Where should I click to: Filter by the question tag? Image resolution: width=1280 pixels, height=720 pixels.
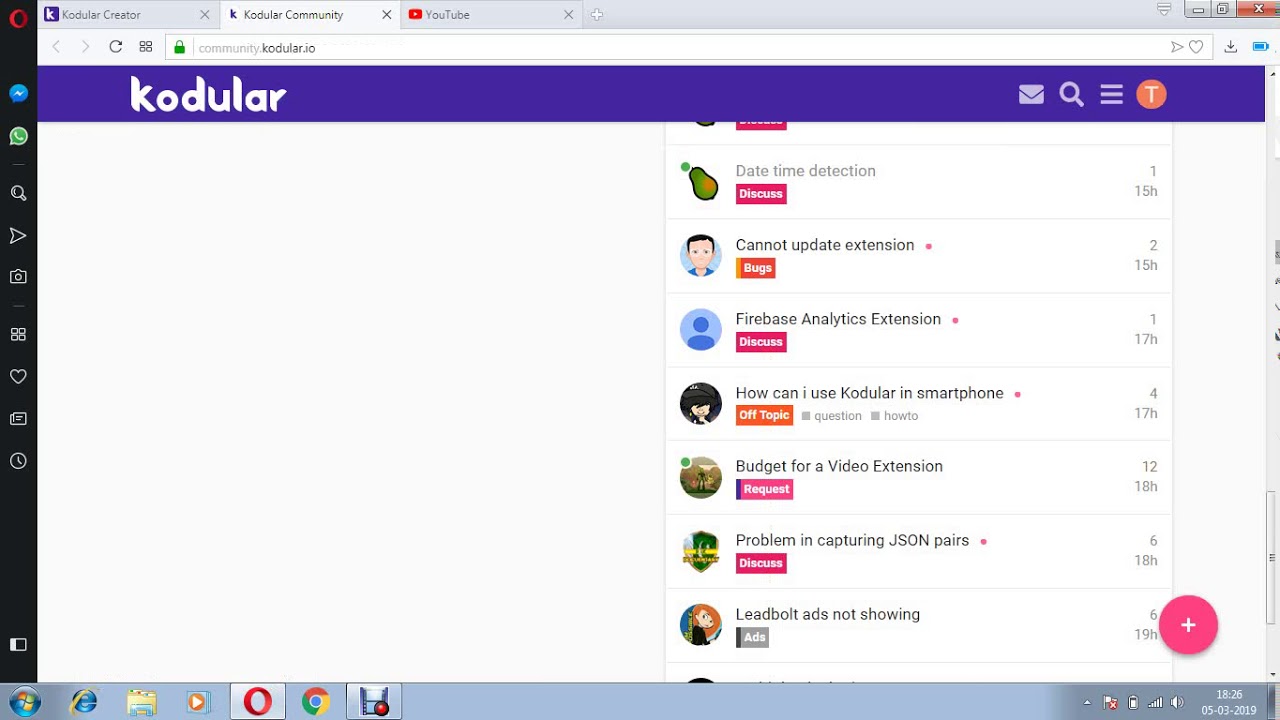[x=831, y=416]
